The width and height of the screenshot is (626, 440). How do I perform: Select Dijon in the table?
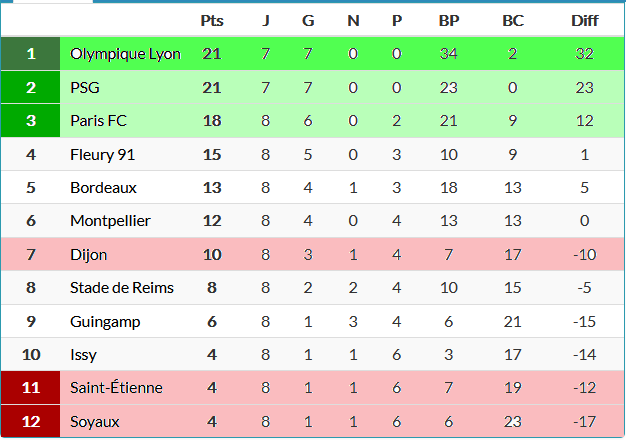(x=88, y=255)
